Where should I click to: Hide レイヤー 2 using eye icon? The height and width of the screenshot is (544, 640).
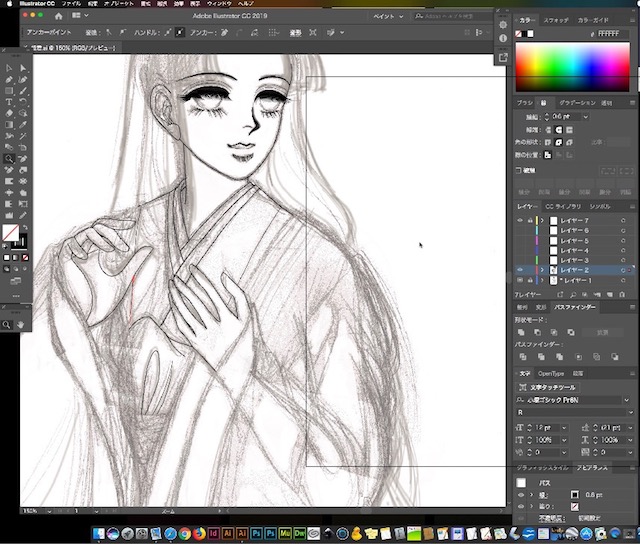tap(520, 270)
